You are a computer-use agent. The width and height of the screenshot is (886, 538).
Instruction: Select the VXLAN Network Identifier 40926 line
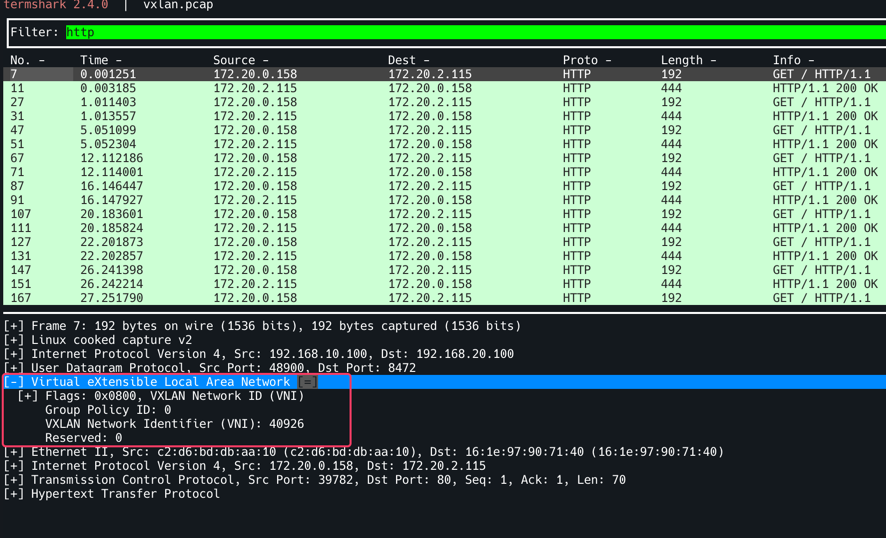[x=174, y=424]
